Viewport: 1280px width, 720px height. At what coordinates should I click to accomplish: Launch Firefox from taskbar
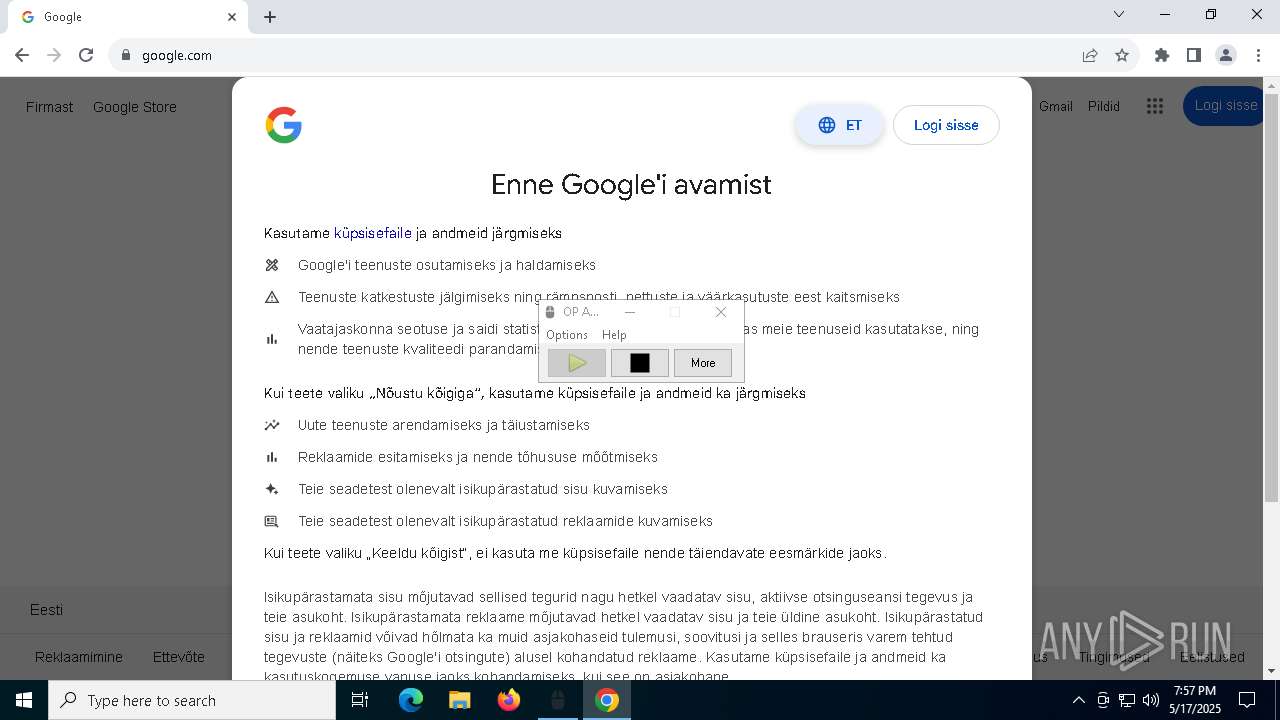pyautogui.click(x=509, y=700)
